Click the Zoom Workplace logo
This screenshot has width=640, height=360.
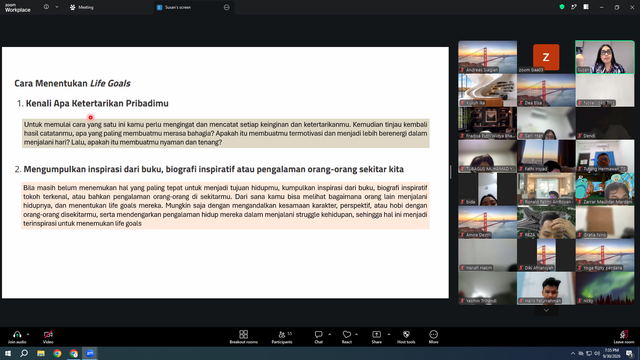(x=18, y=8)
